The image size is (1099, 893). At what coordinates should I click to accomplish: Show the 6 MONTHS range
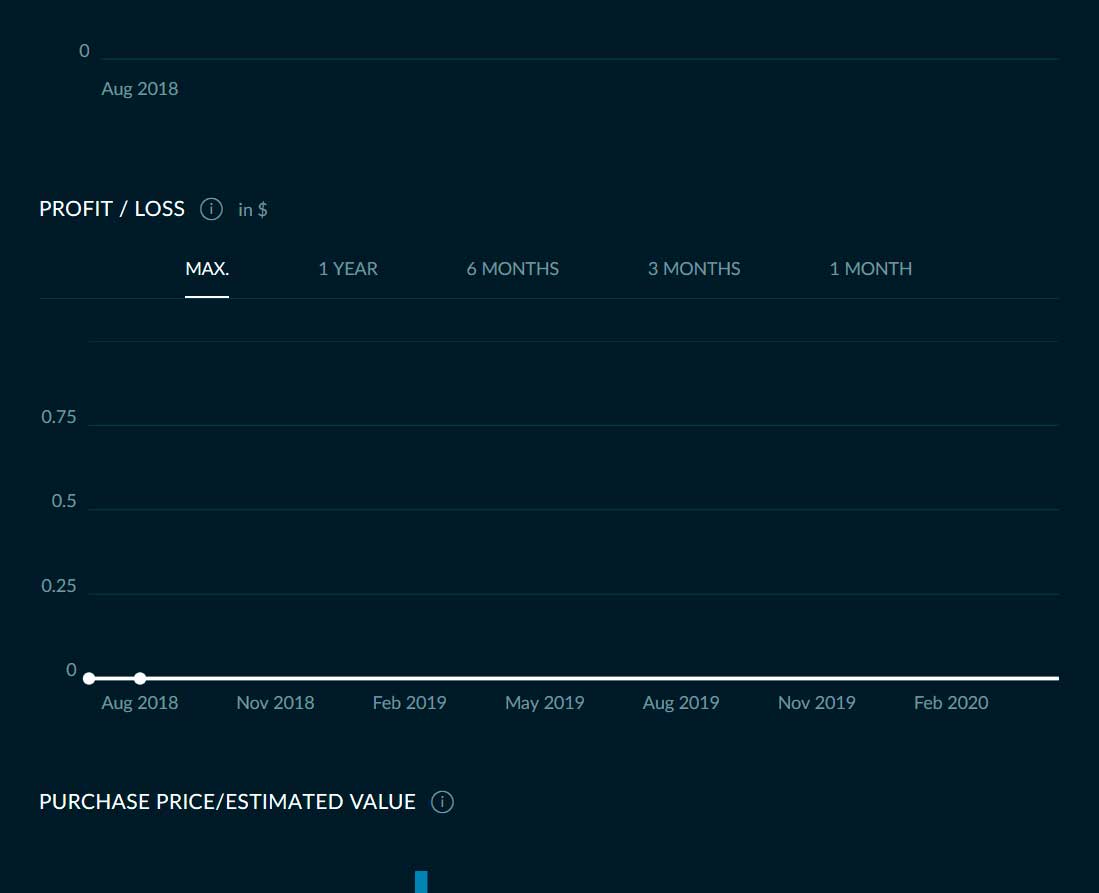pyautogui.click(x=512, y=269)
